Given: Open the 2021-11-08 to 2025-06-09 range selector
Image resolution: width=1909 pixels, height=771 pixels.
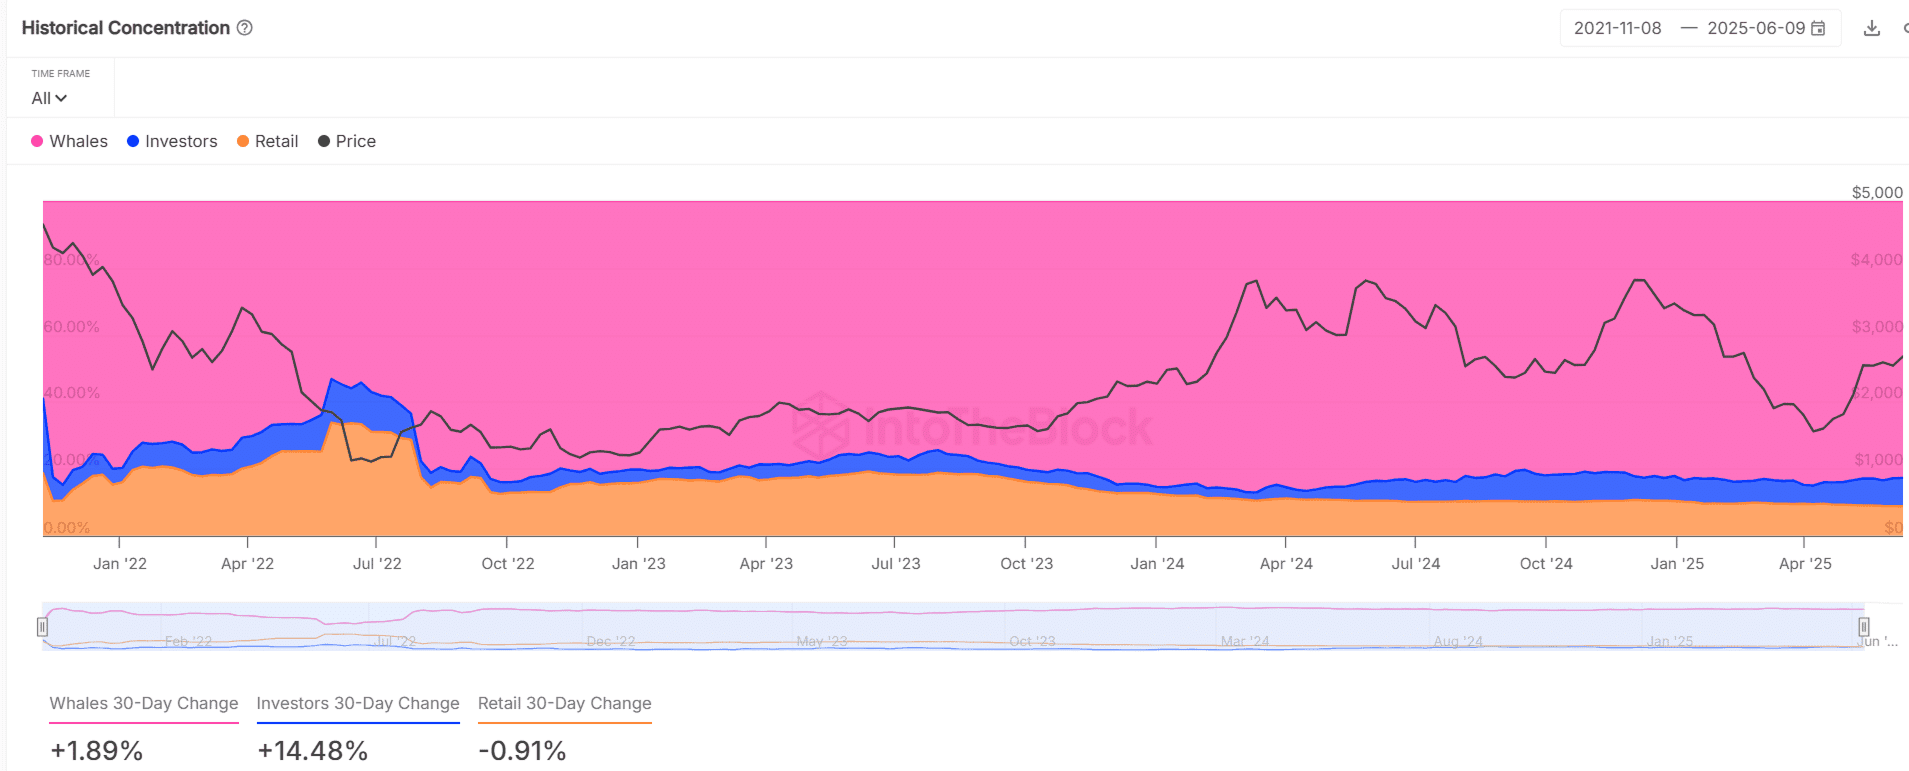Looking at the screenshot, I should coord(1700,28).
